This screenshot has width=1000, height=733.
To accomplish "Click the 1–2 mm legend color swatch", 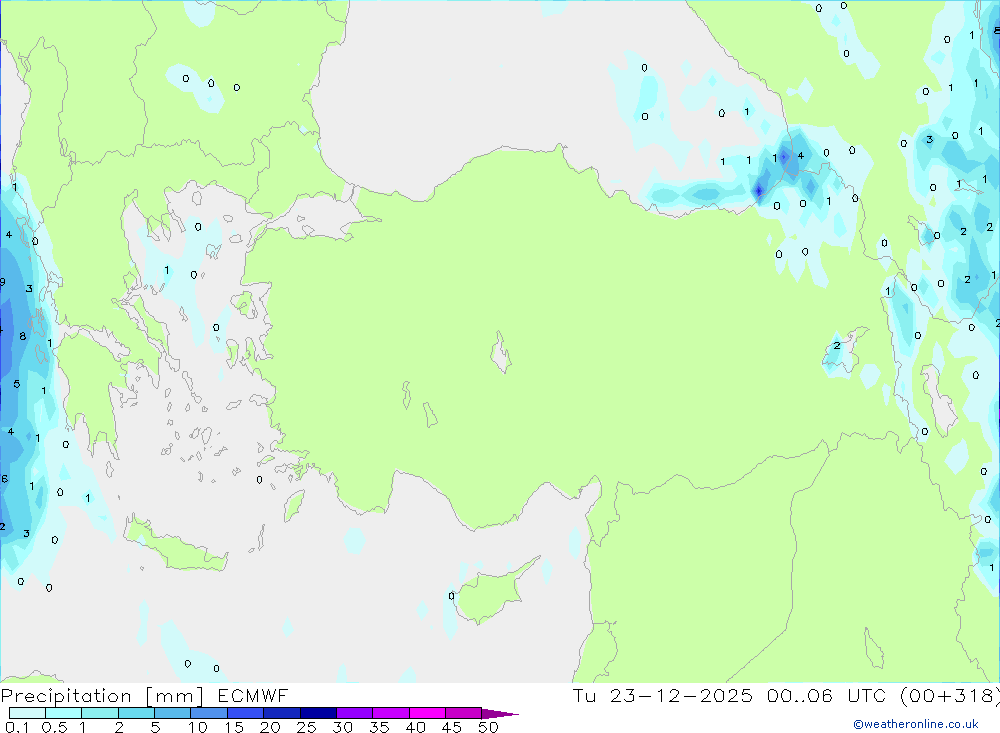I will click(100, 713).
